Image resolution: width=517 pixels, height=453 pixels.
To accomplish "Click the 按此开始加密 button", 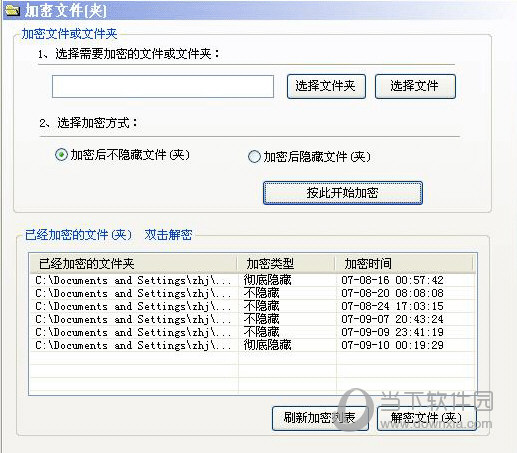I will [343, 193].
